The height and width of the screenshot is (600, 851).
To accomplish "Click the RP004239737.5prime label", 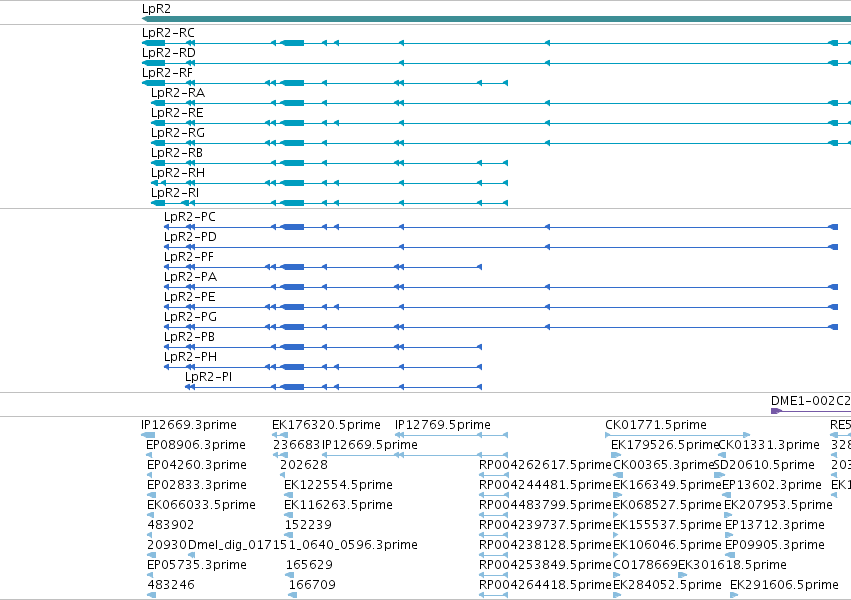I will coord(545,525).
